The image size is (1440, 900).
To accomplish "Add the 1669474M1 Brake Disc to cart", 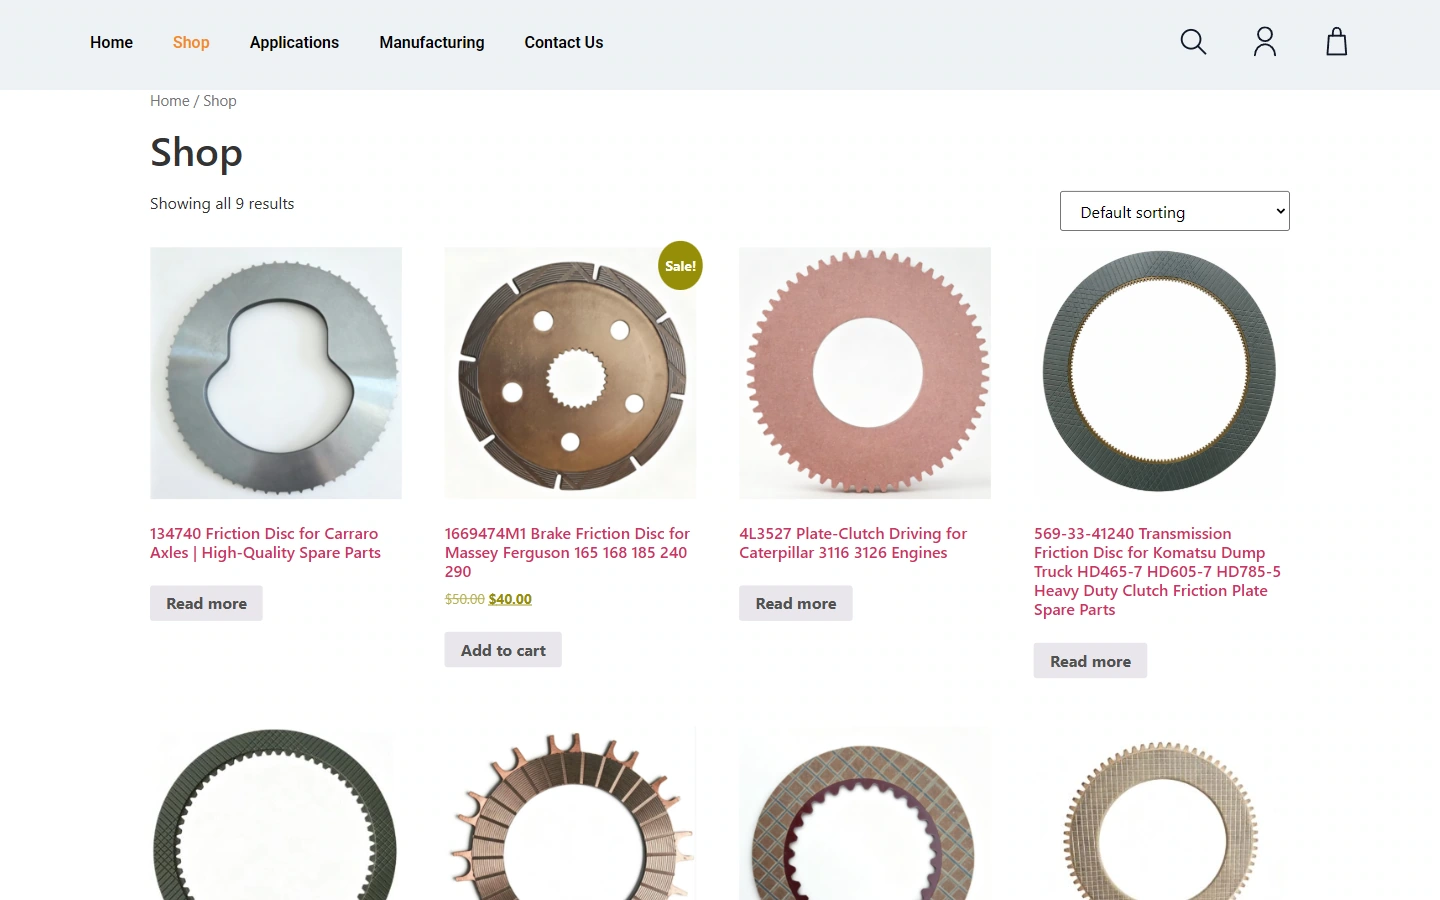I will (503, 650).
